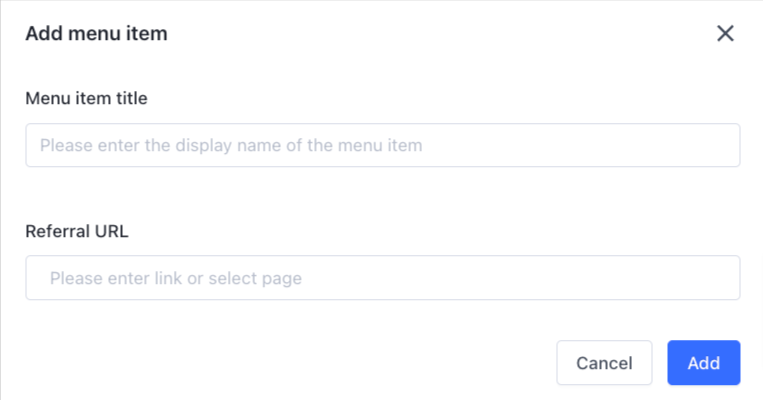
Task: Choose a page in Referral URL selector
Action: (x=382, y=278)
